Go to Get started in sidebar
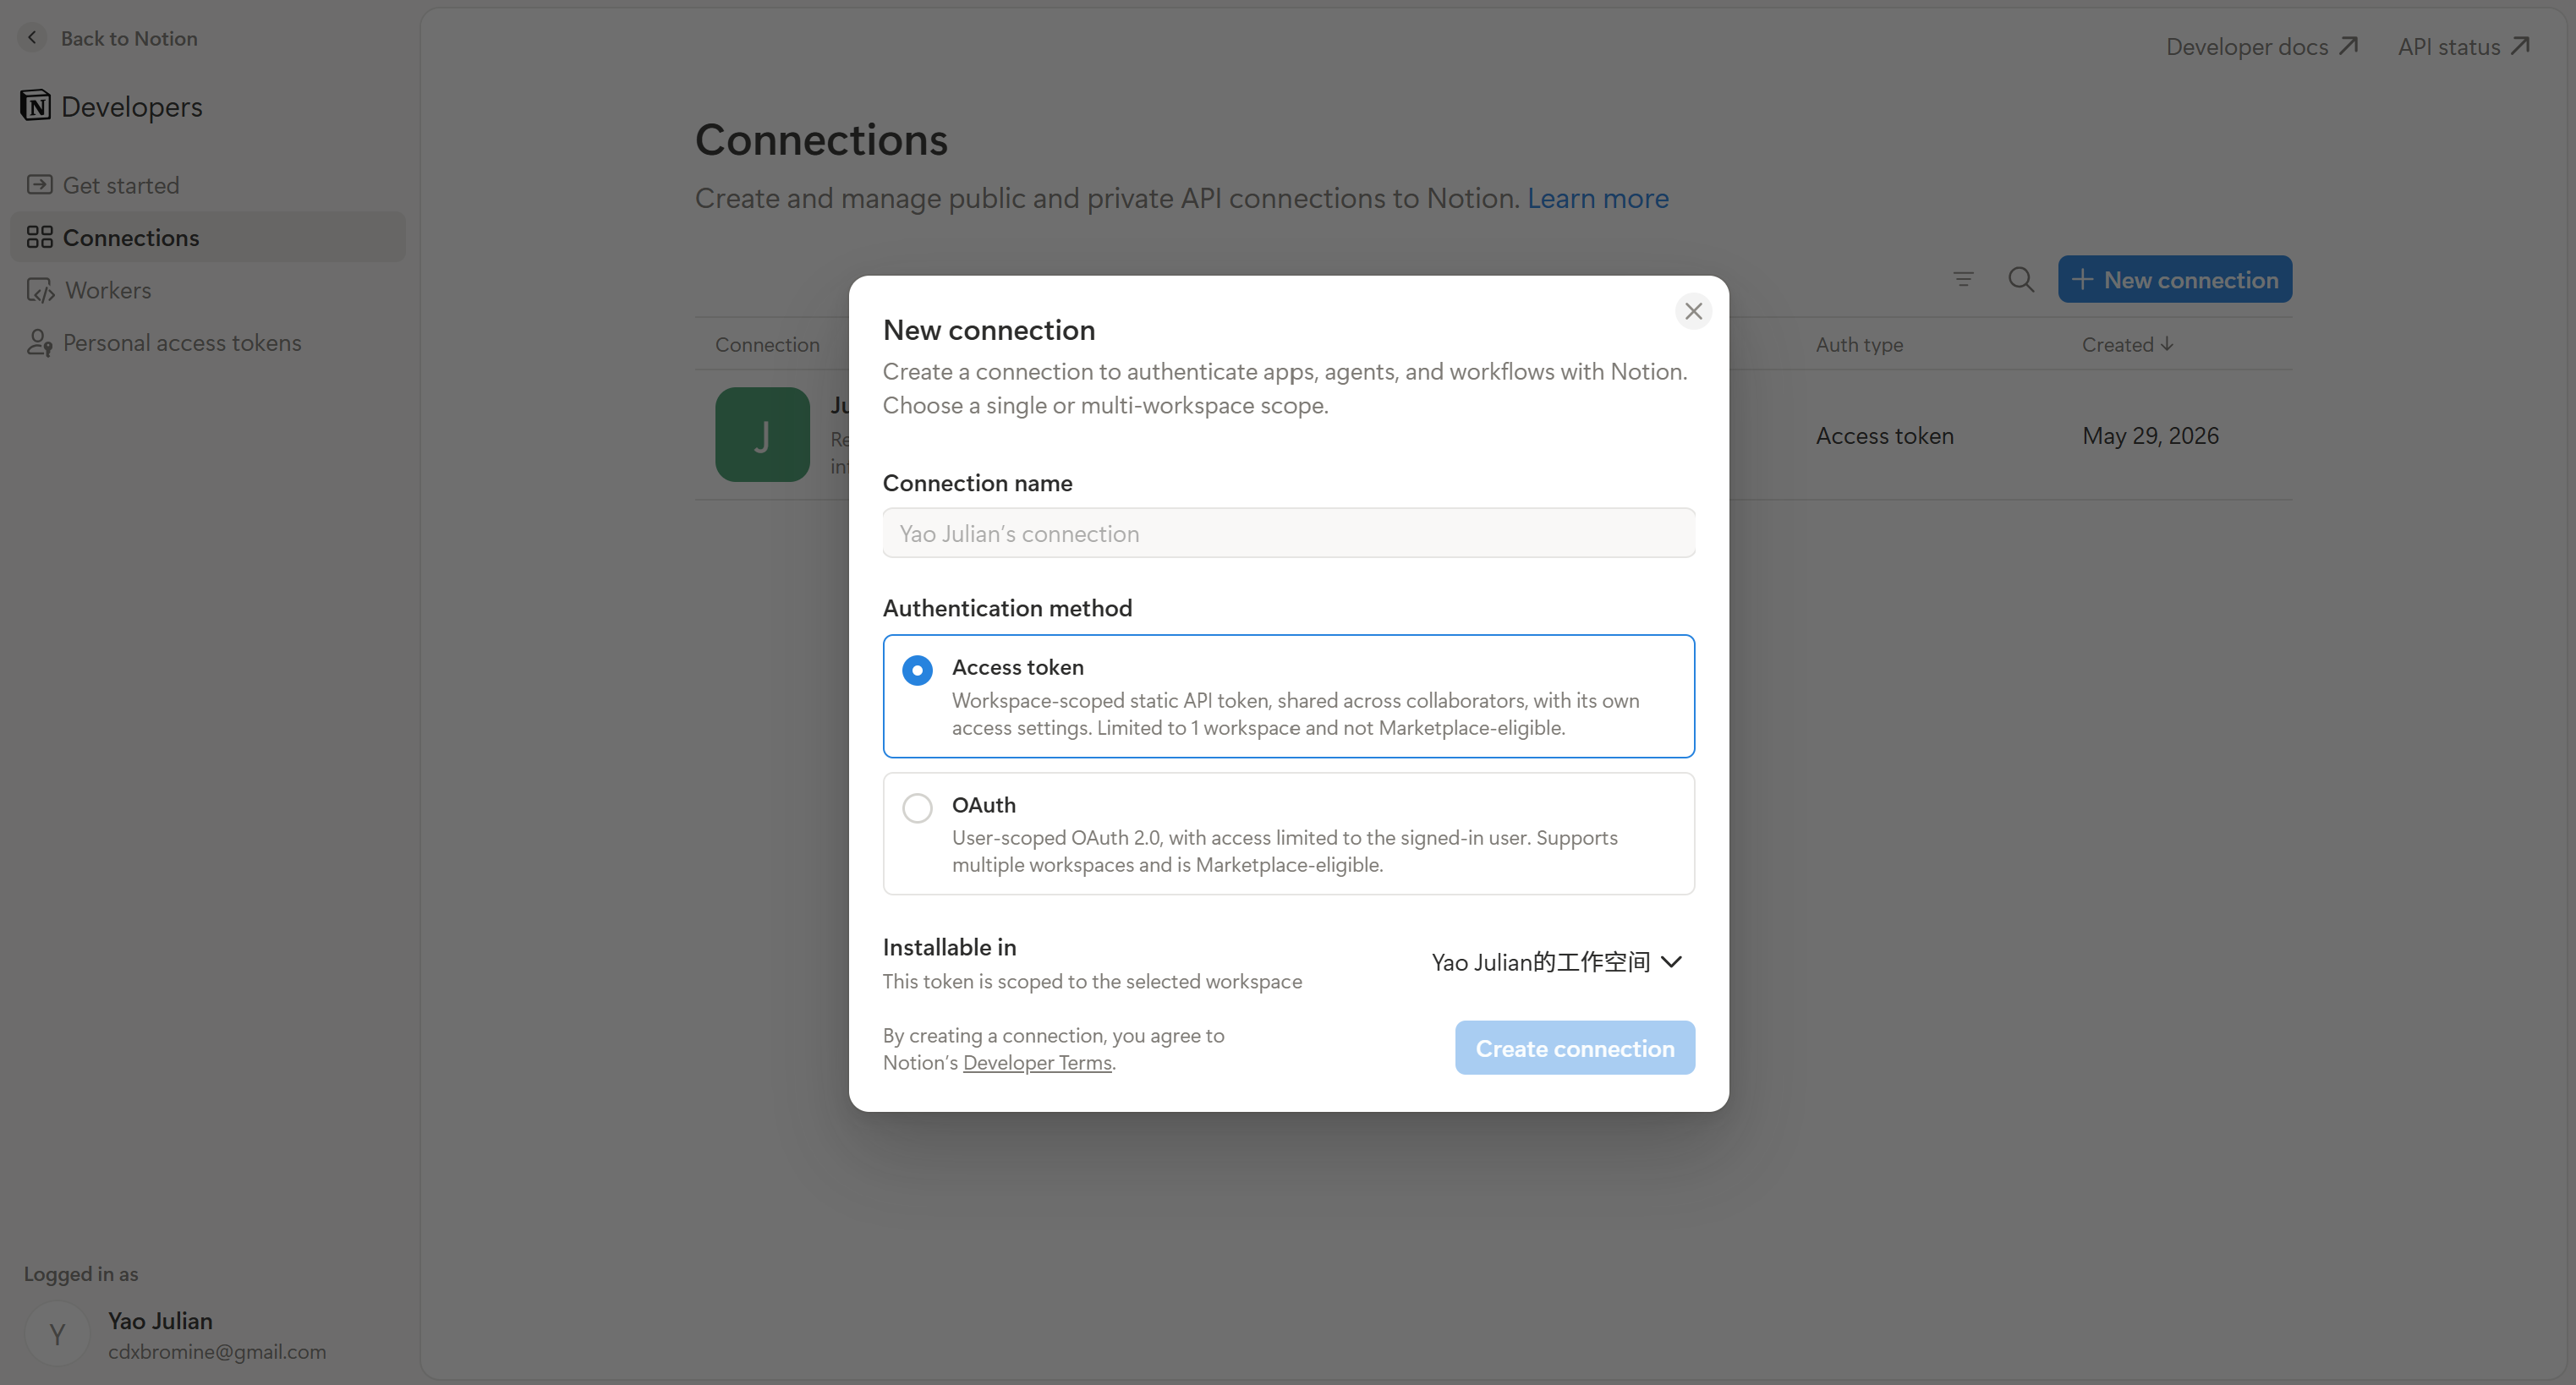This screenshot has width=2576, height=1385. [208, 185]
